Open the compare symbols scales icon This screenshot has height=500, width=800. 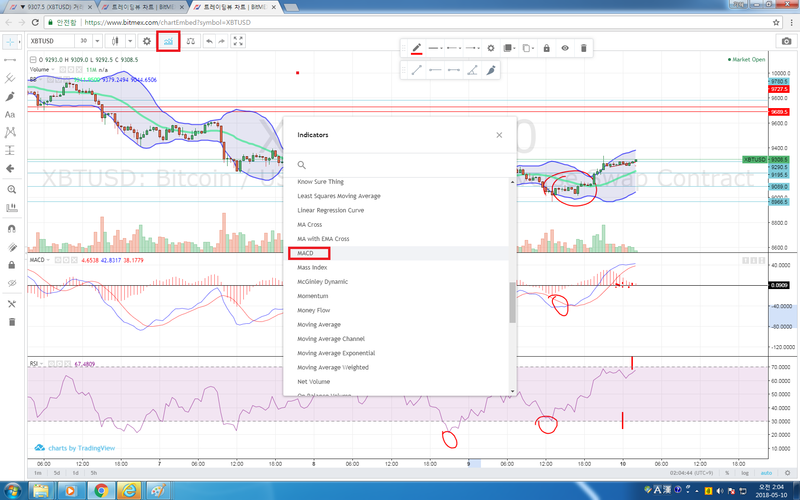pyautogui.click(x=191, y=41)
